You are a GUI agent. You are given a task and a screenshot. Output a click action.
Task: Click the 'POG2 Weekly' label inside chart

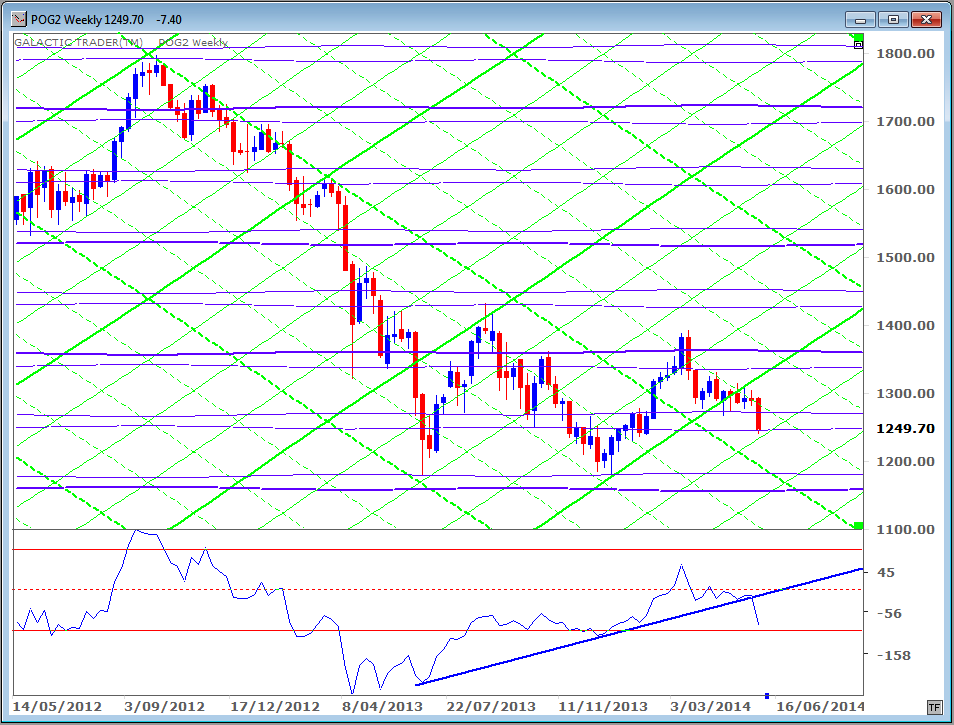click(193, 42)
